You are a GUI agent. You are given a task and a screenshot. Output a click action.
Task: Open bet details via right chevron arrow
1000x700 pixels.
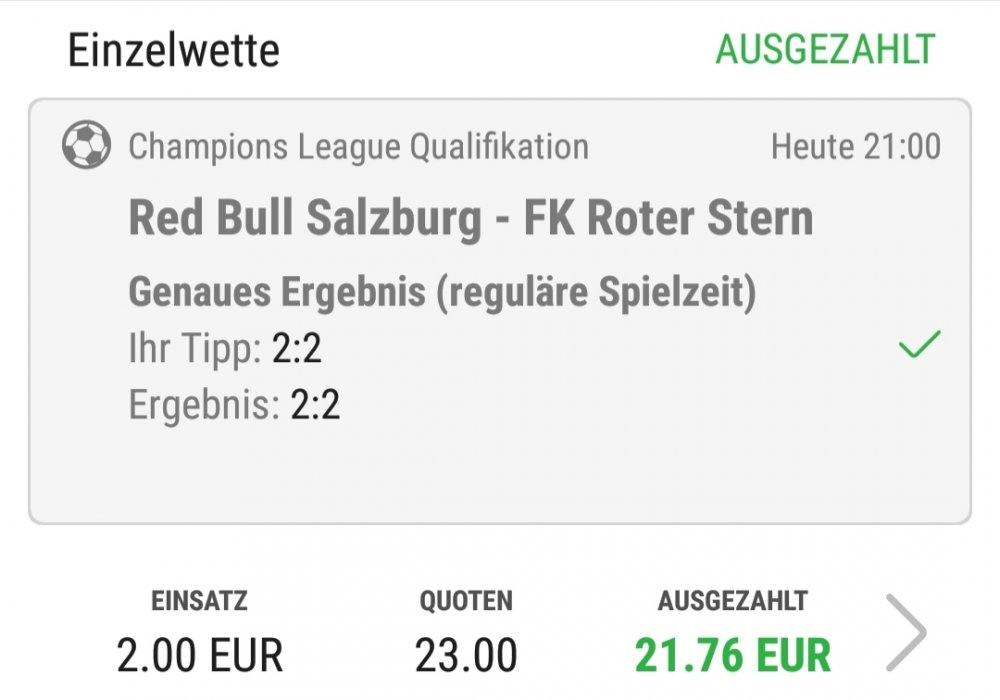tap(906, 632)
